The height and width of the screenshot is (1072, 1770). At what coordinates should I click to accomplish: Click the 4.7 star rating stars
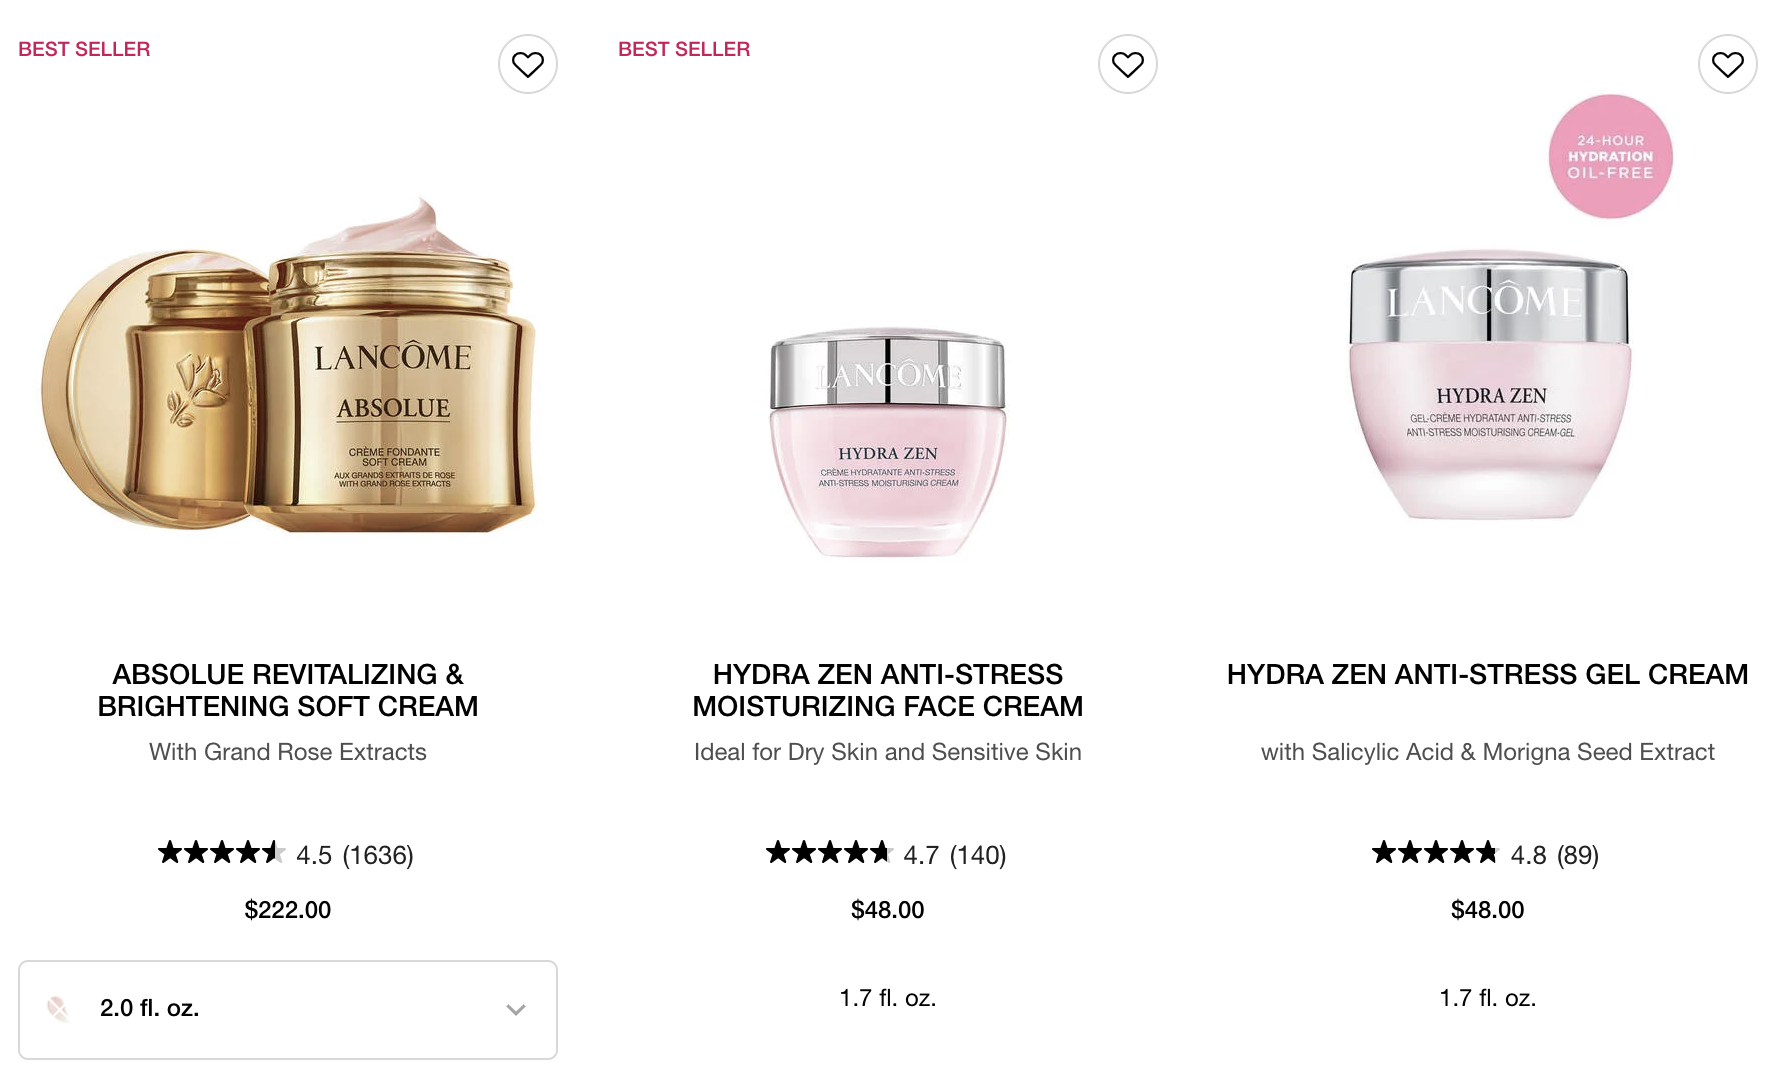coord(829,853)
